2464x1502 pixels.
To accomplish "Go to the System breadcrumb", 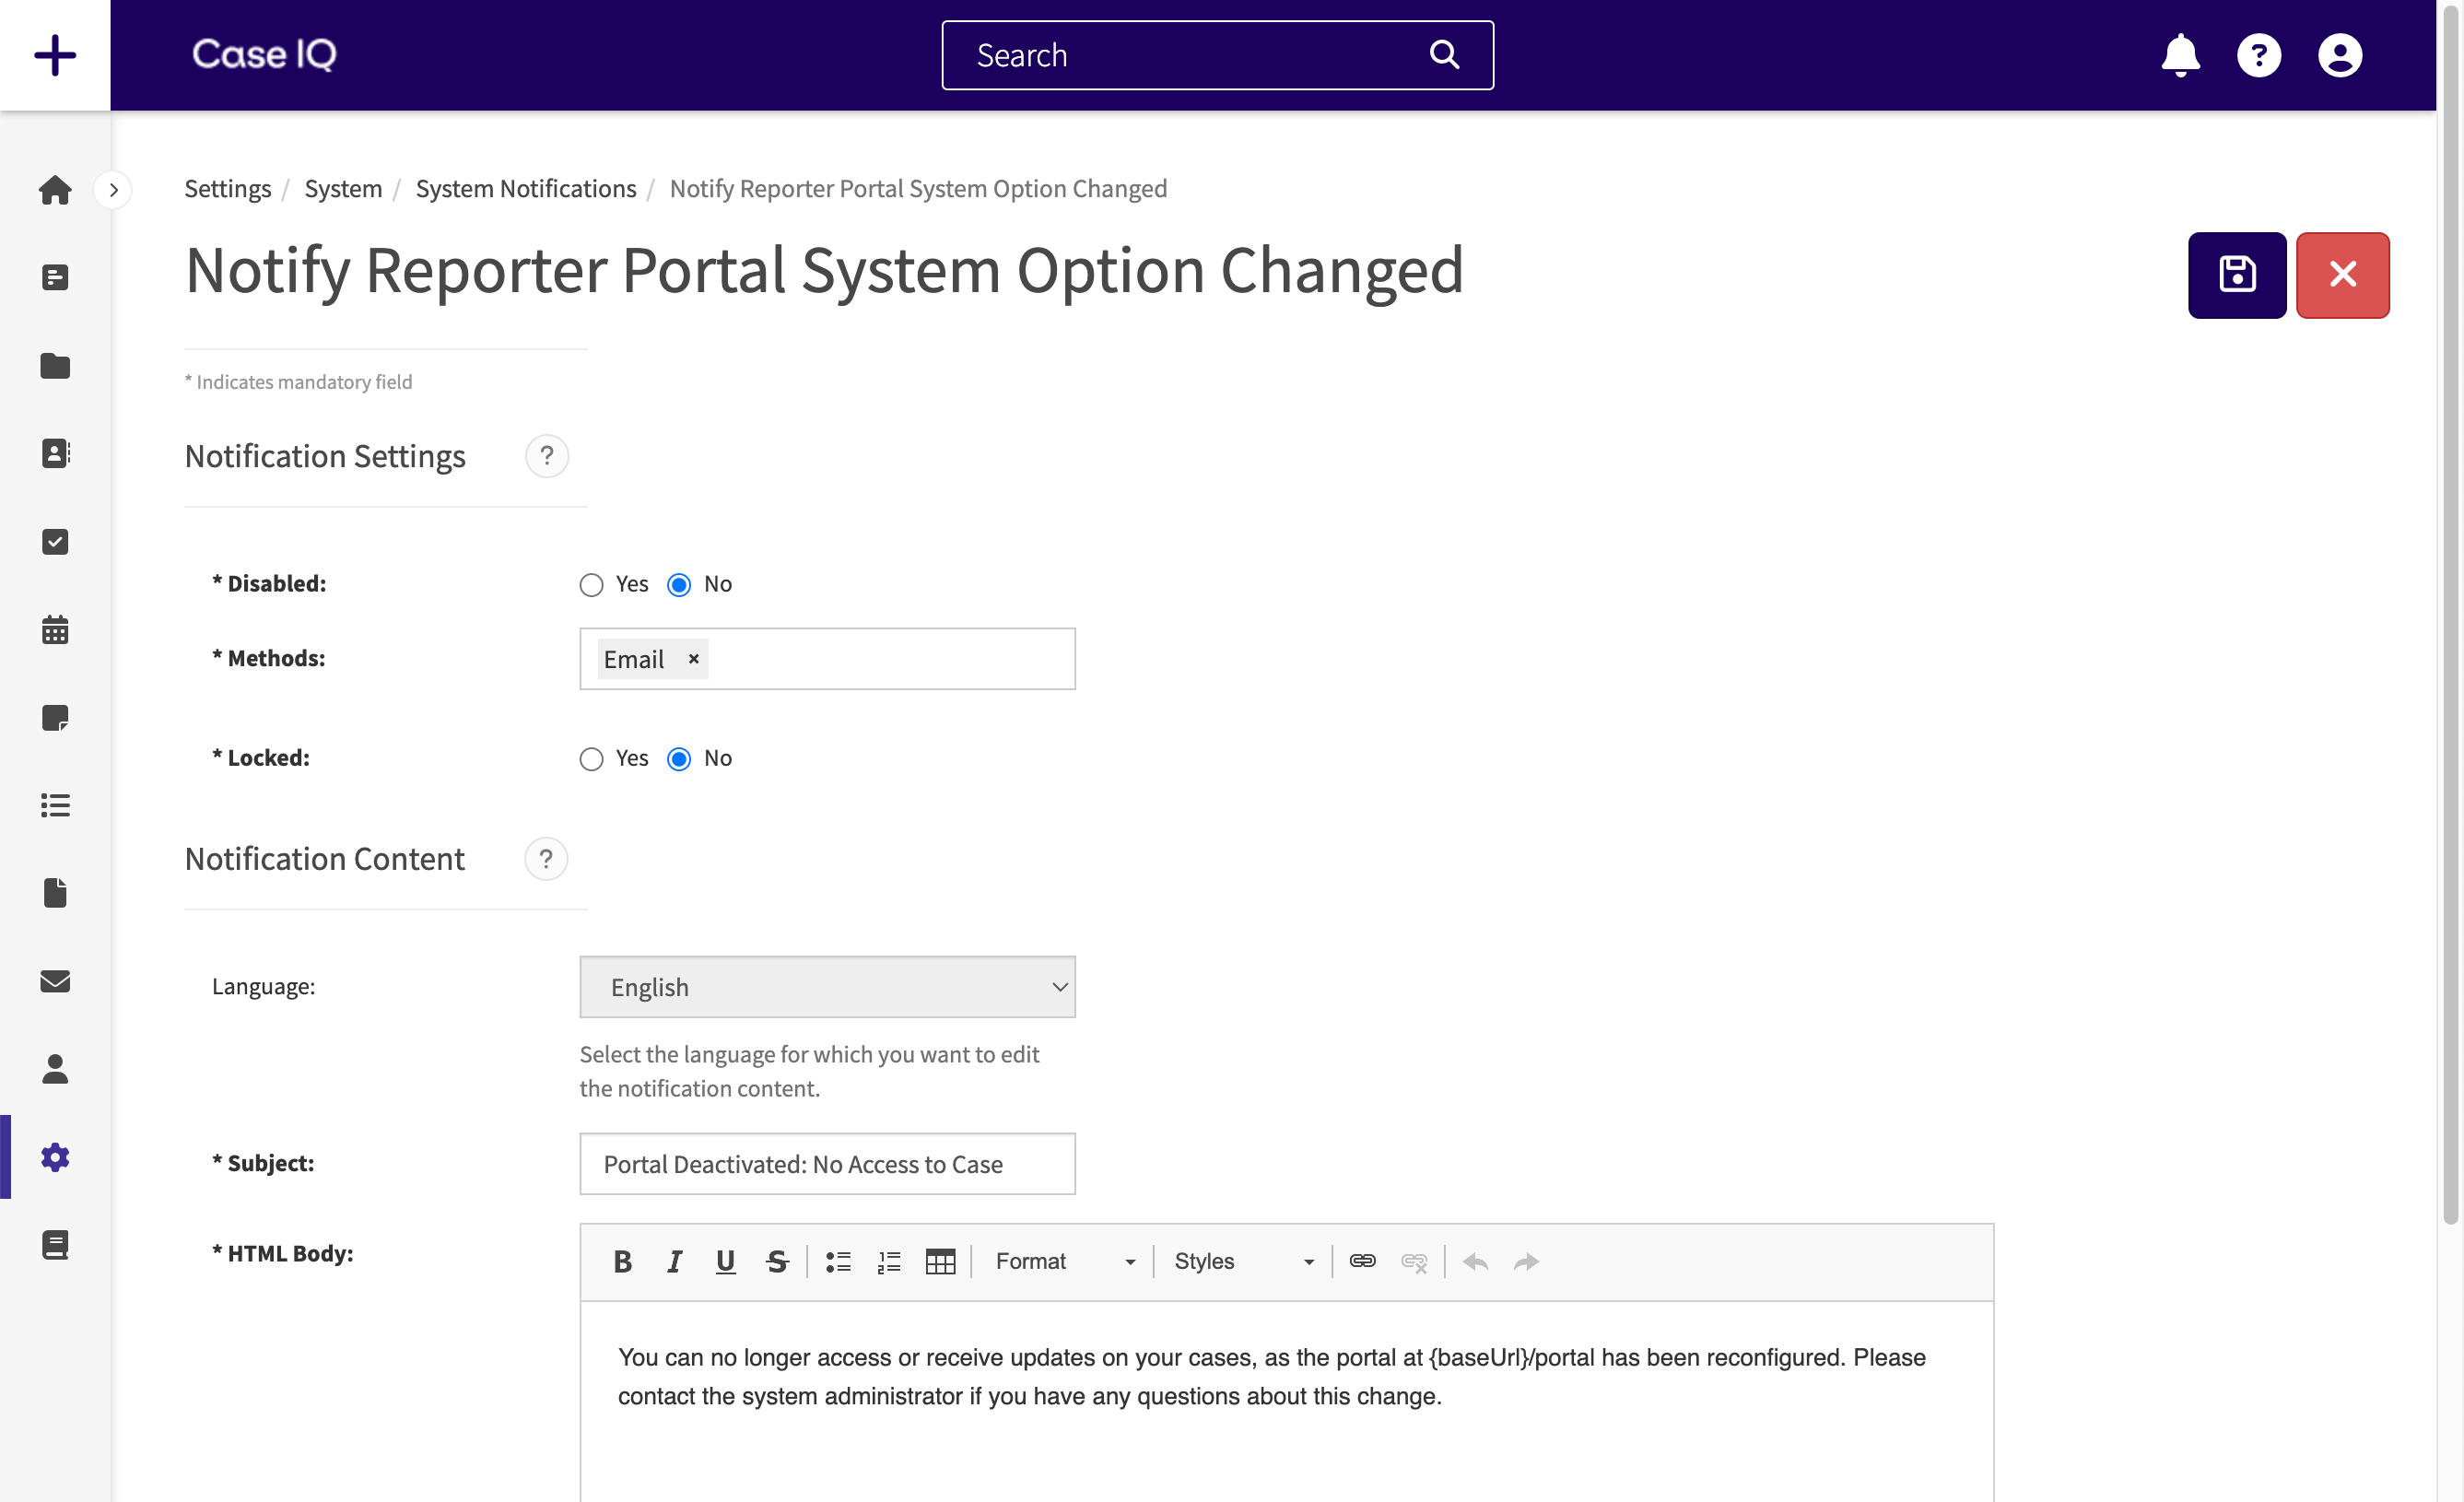I will tap(343, 189).
